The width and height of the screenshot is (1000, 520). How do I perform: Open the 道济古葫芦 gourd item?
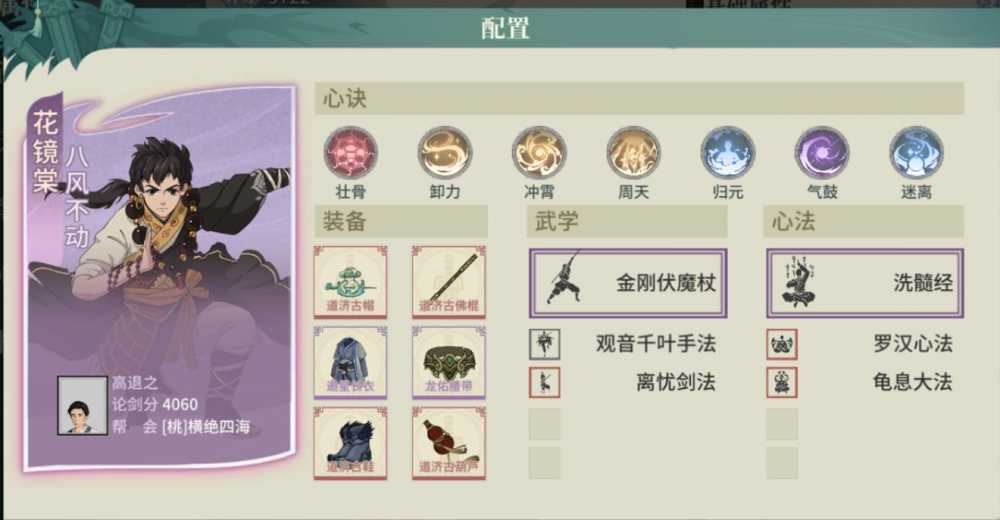pyautogui.click(x=449, y=443)
